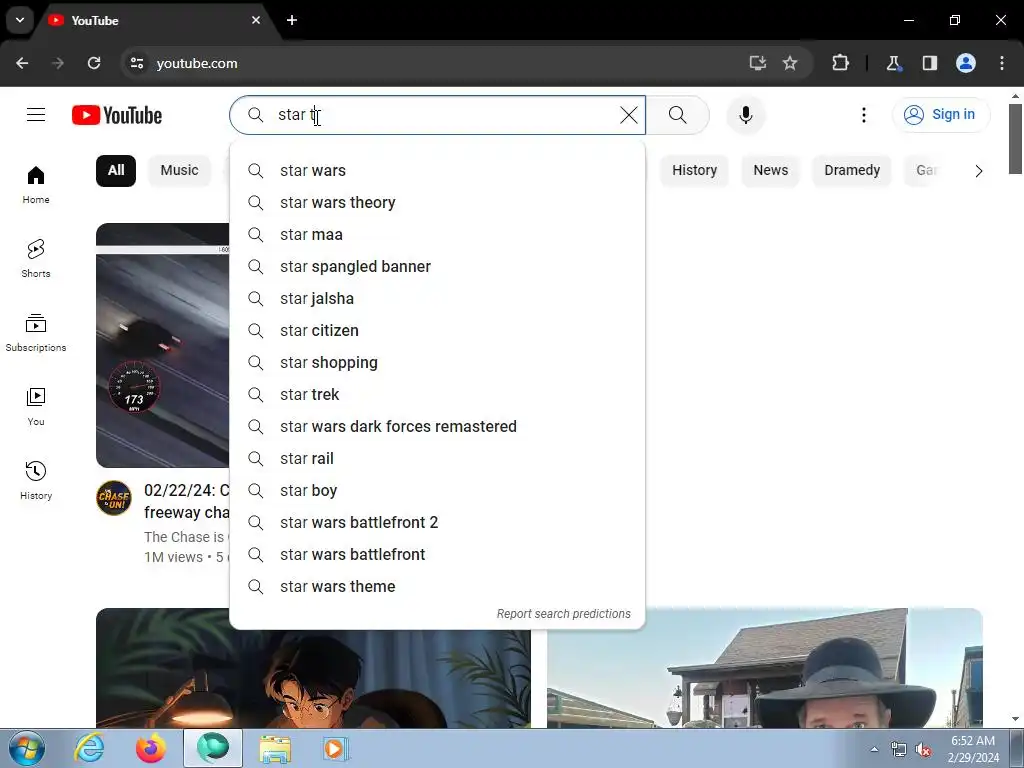This screenshot has height=768, width=1024.
Task: Launch Internet Explorer from taskbar
Action: point(89,748)
